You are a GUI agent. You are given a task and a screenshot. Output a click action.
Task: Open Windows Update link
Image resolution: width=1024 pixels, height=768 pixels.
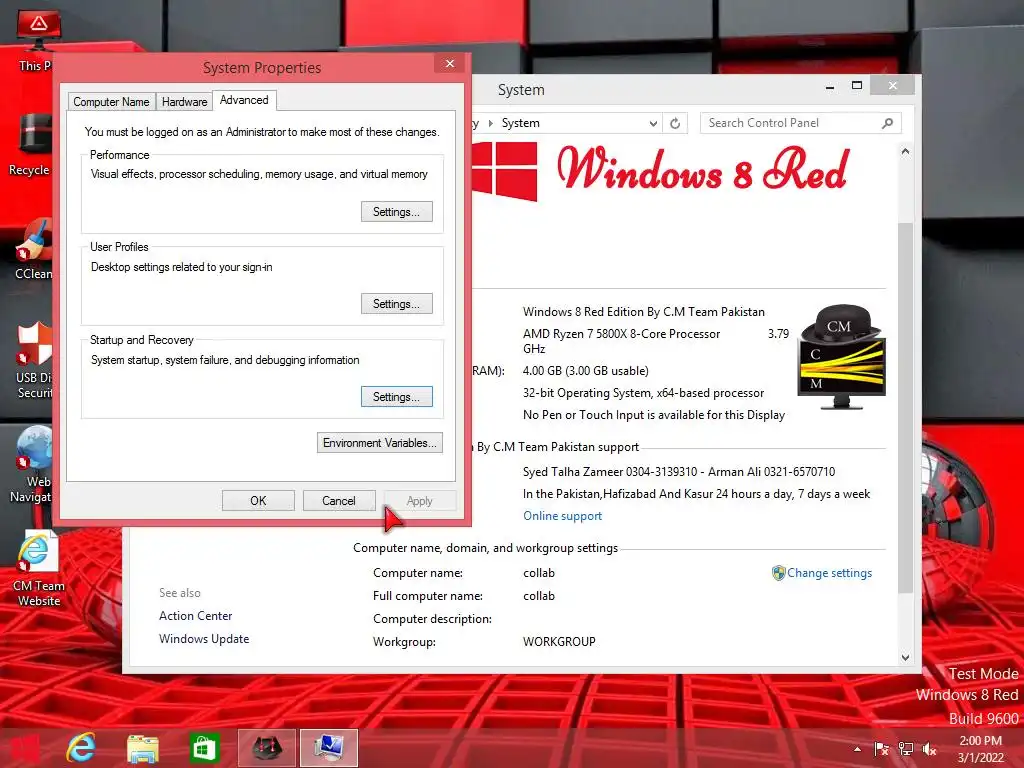tap(204, 639)
